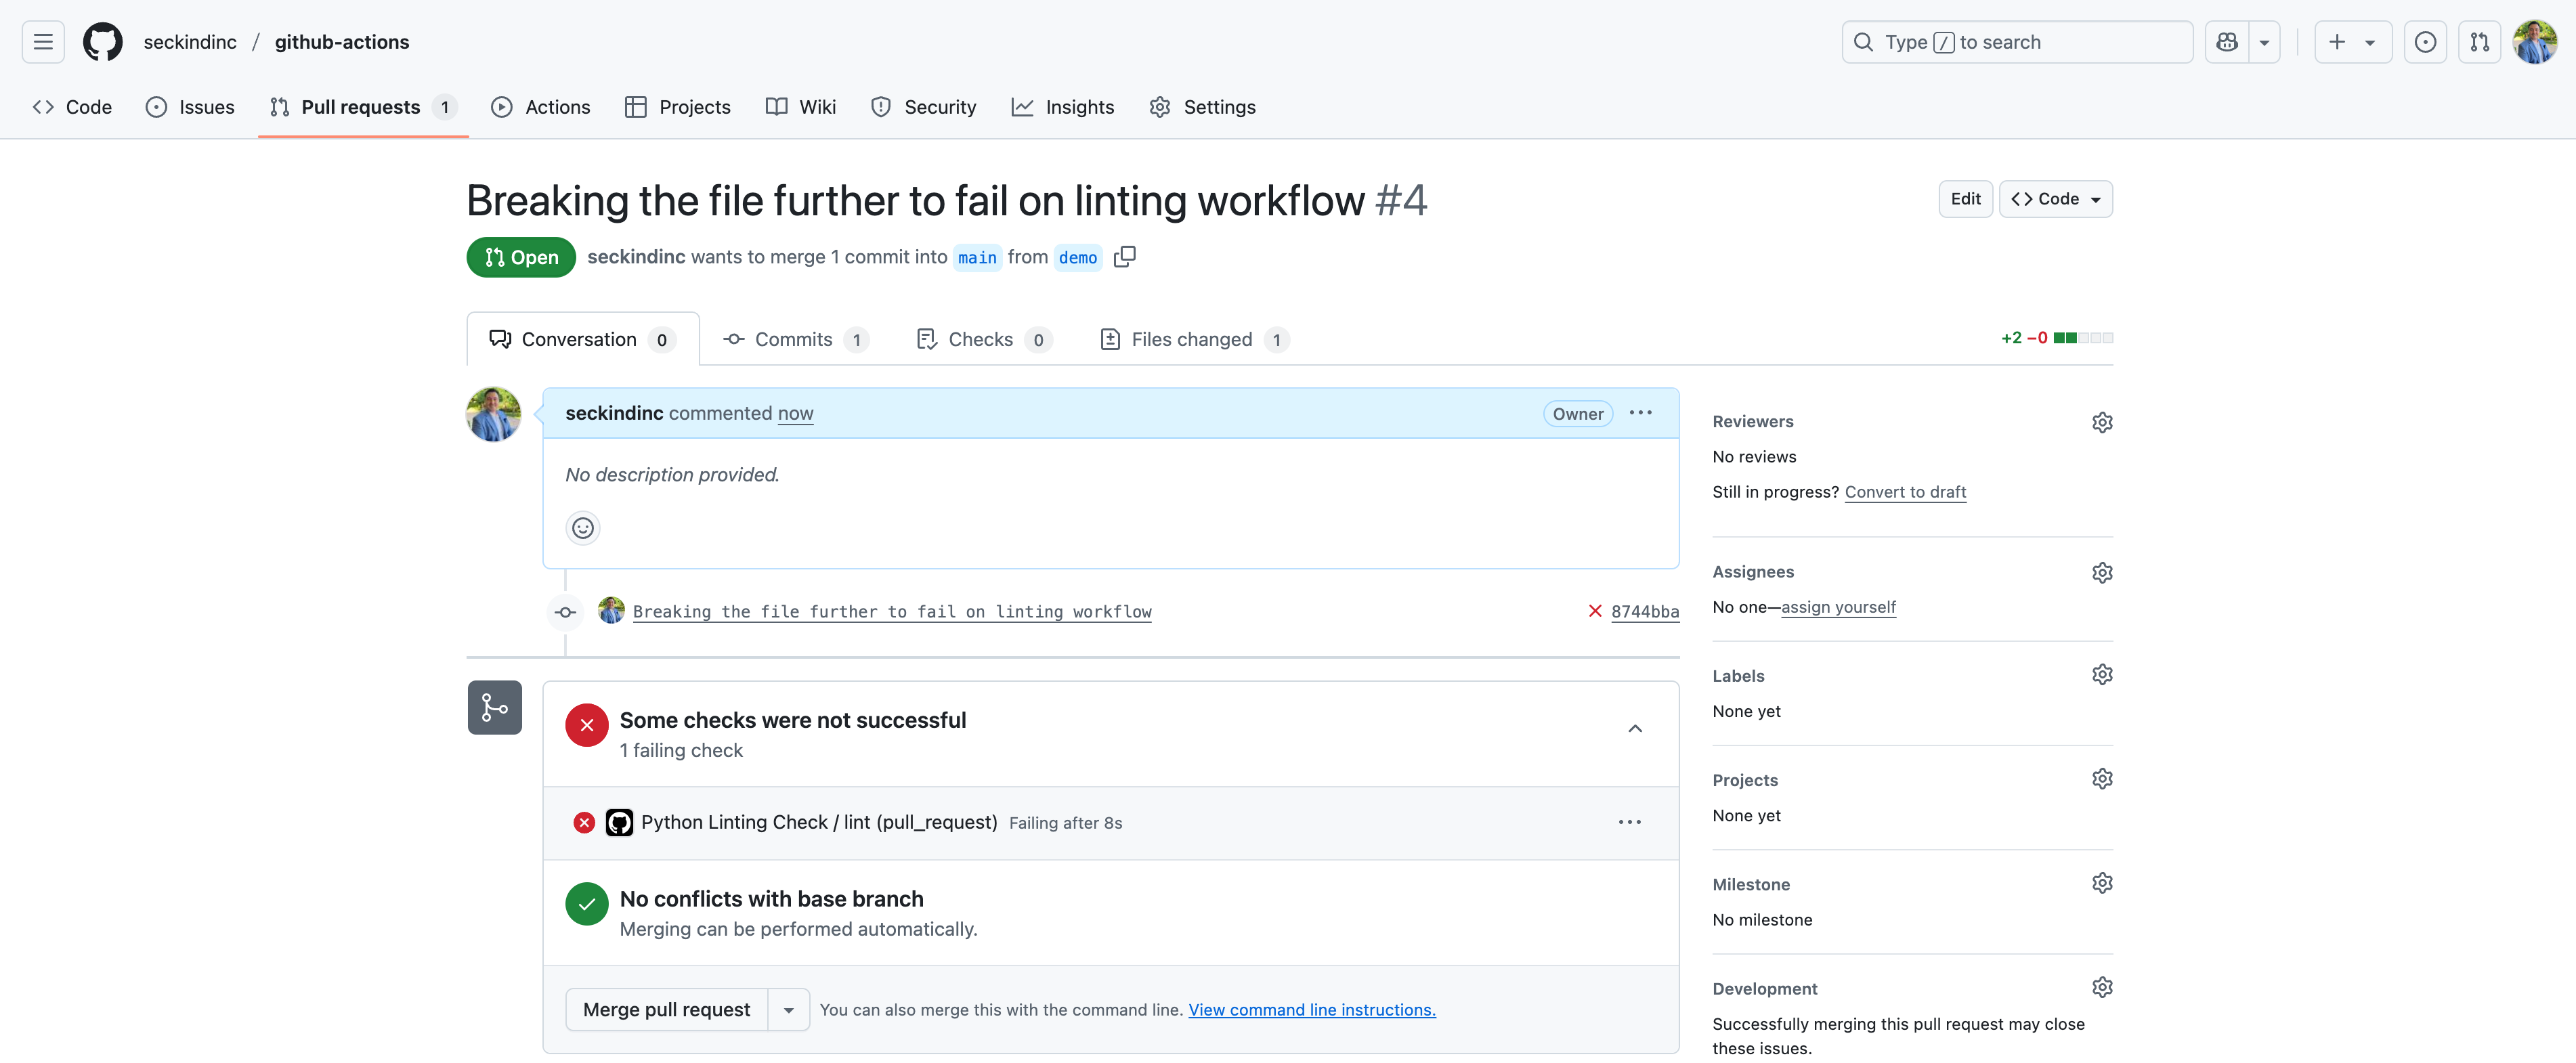2576x1063 pixels.
Task: Click the Merge pull request button
Action: (667, 1010)
